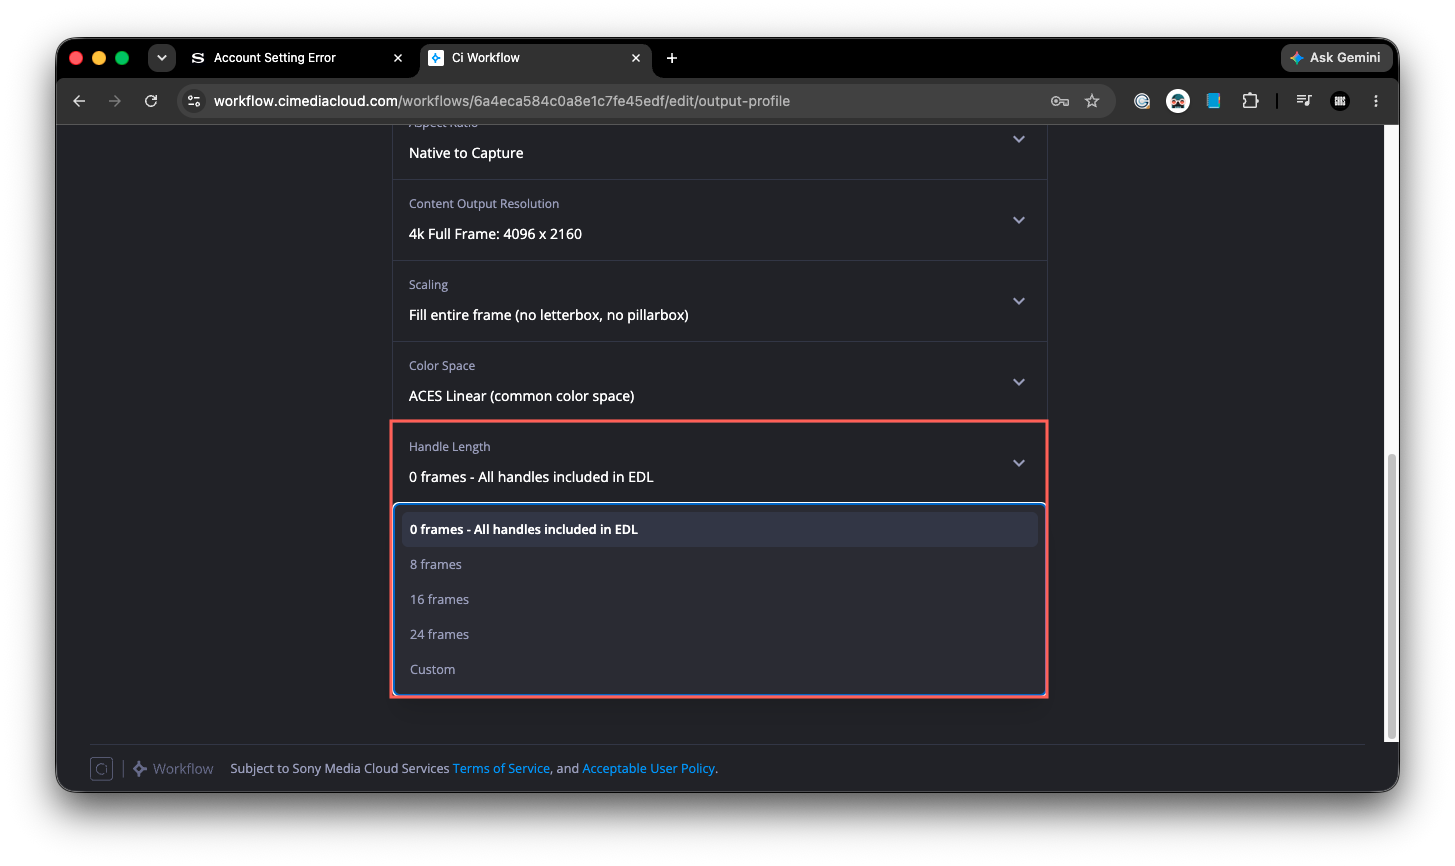Image resolution: width=1455 pixels, height=866 pixels.
Task: Open the media control playlist icon
Action: pyautogui.click(x=1304, y=101)
